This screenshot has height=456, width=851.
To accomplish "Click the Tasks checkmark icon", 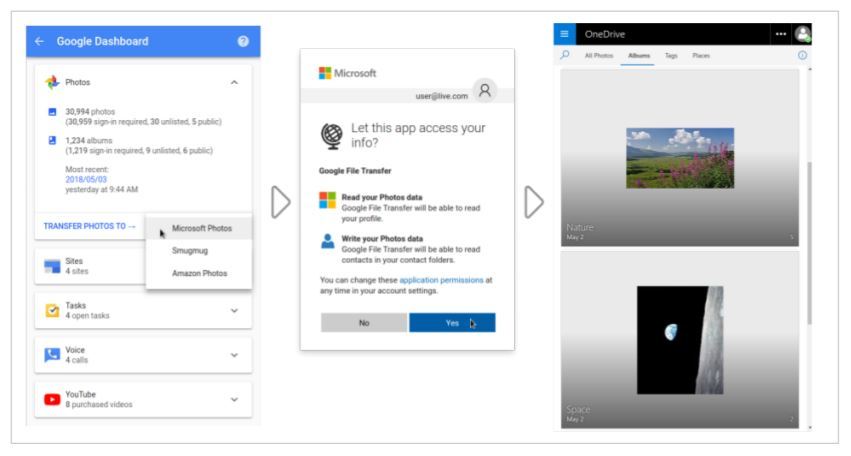I will 52,311.
